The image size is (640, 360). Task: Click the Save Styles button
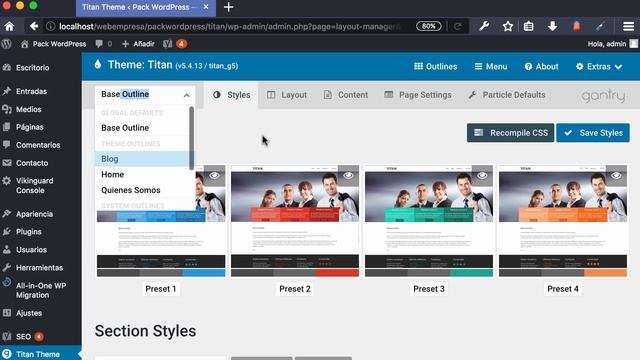click(x=593, y=133)
